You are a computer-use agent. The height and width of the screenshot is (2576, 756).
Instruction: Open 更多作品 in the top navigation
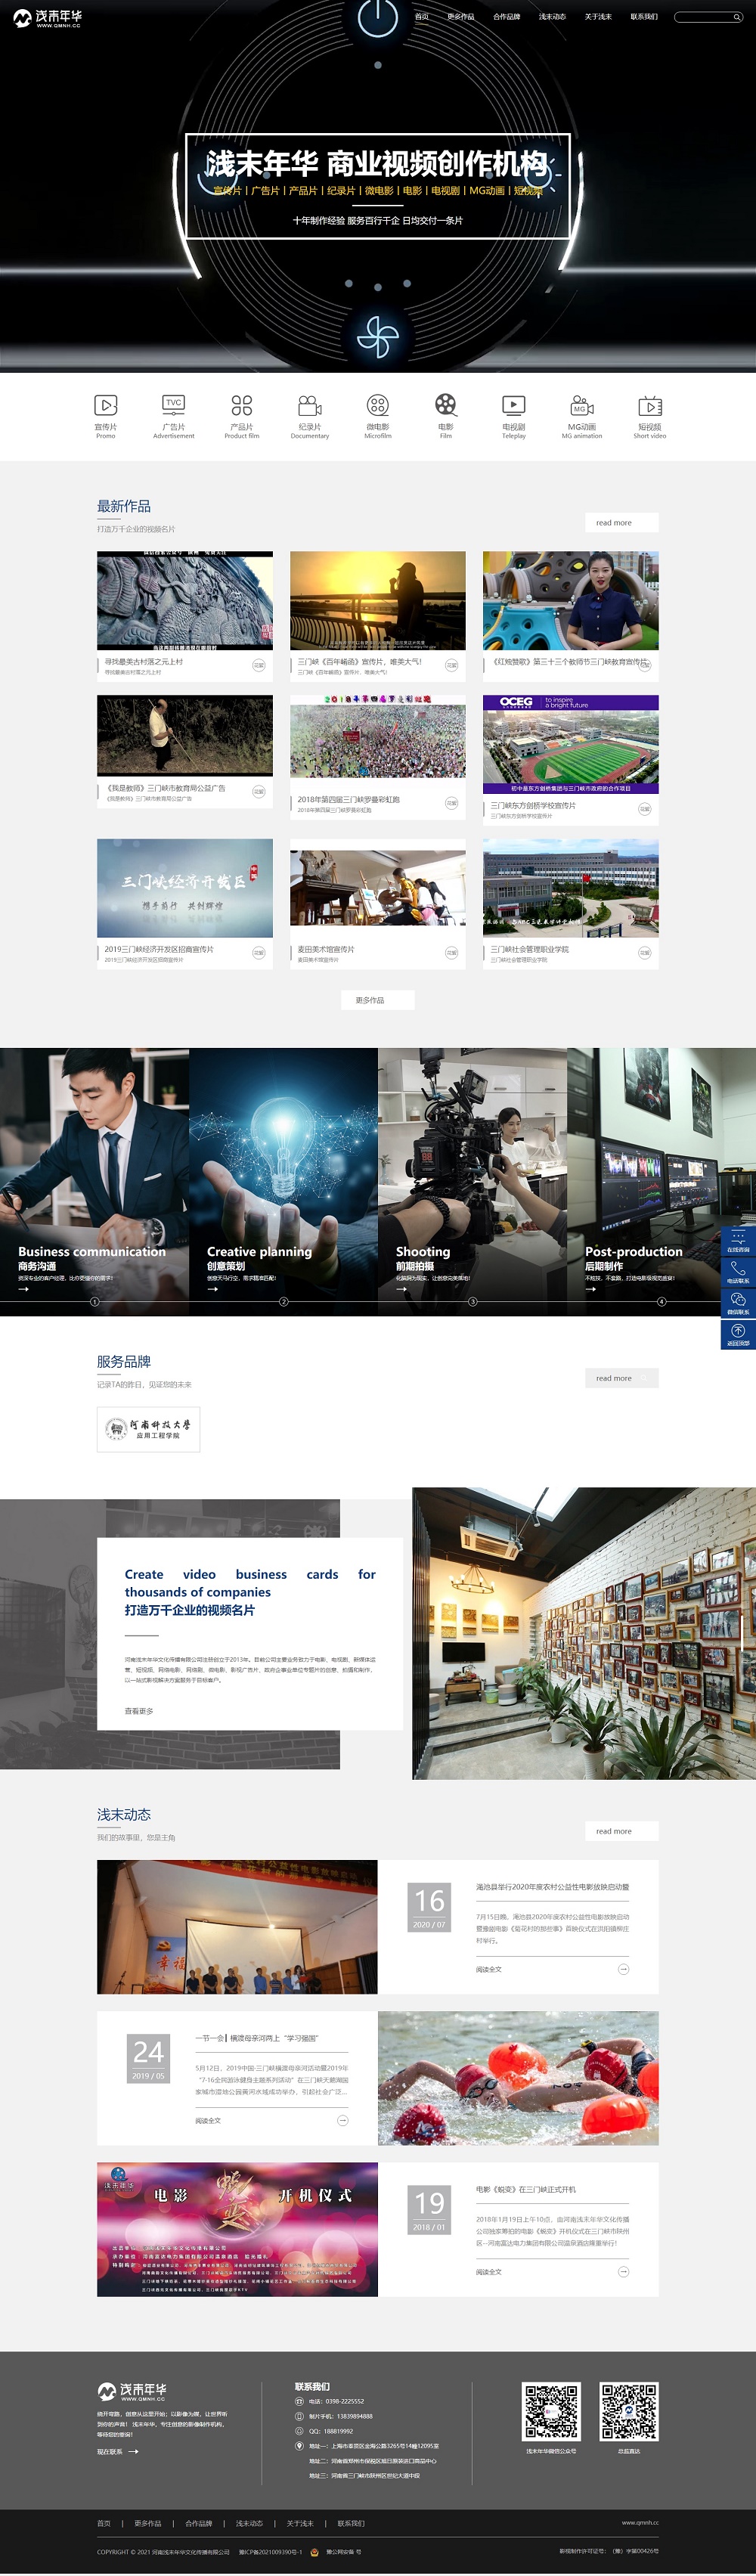461,17
